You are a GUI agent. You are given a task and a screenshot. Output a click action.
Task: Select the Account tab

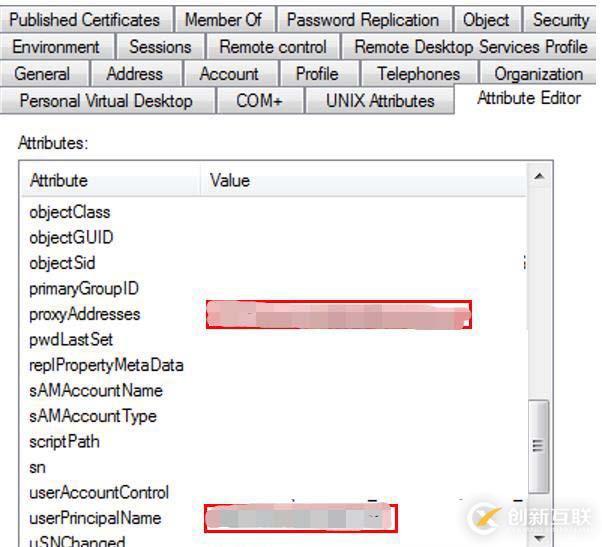[x=230, y=74]
